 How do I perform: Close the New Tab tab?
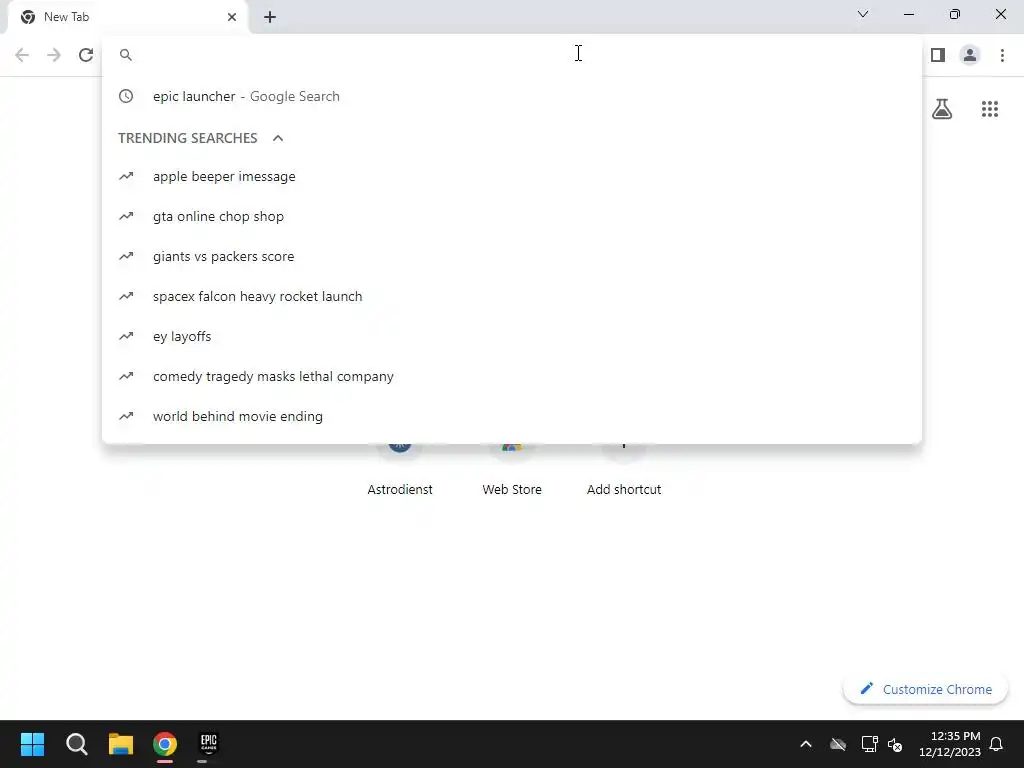(232, 17)
